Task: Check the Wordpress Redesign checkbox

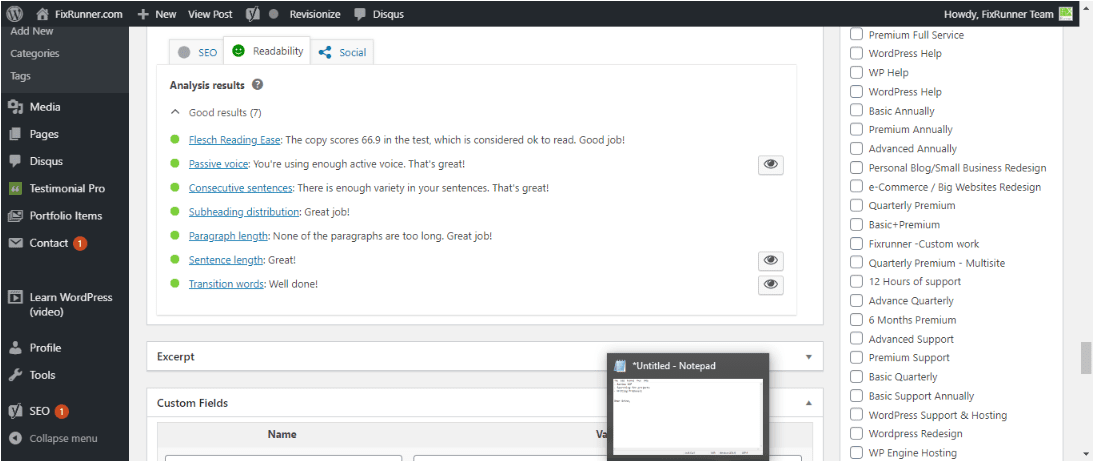Action: 856,433
